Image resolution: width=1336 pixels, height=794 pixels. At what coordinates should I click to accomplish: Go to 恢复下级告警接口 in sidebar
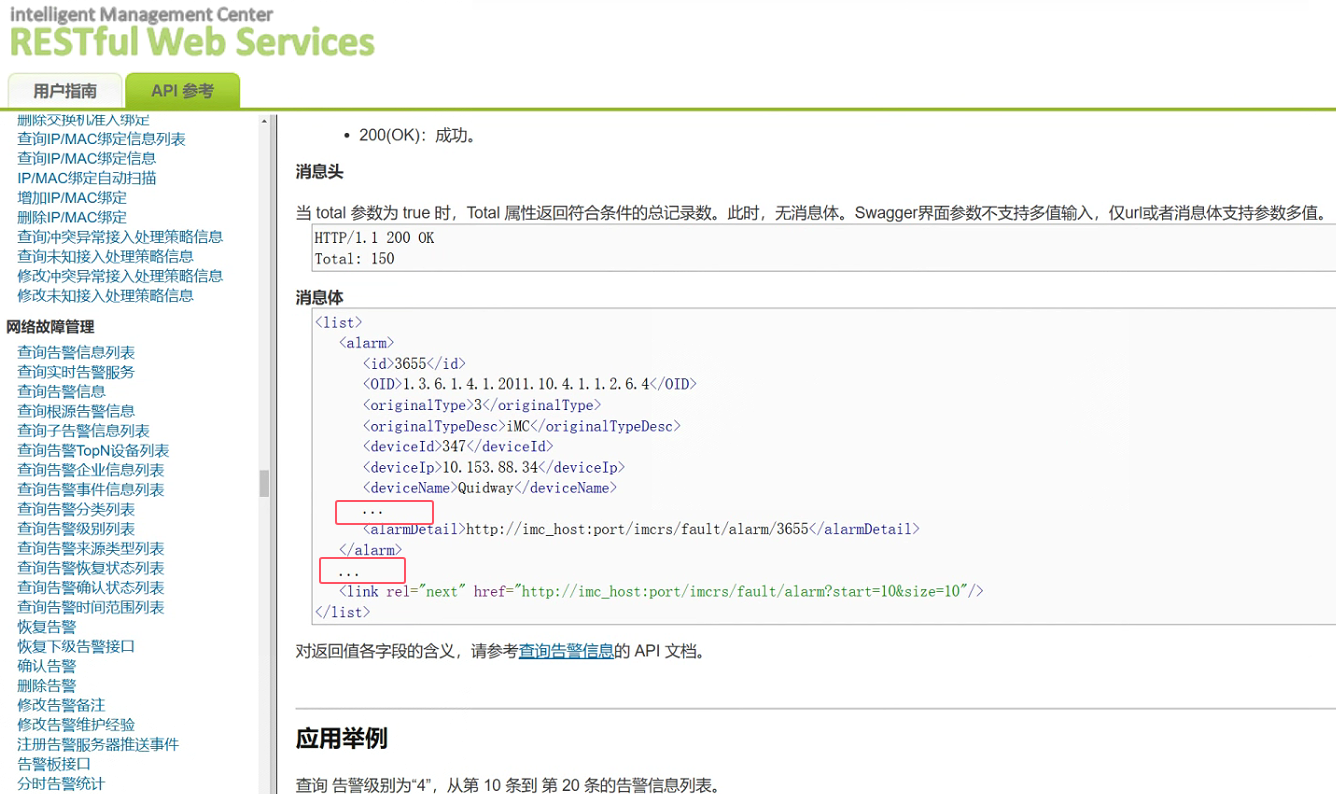[x=76, y=646]
